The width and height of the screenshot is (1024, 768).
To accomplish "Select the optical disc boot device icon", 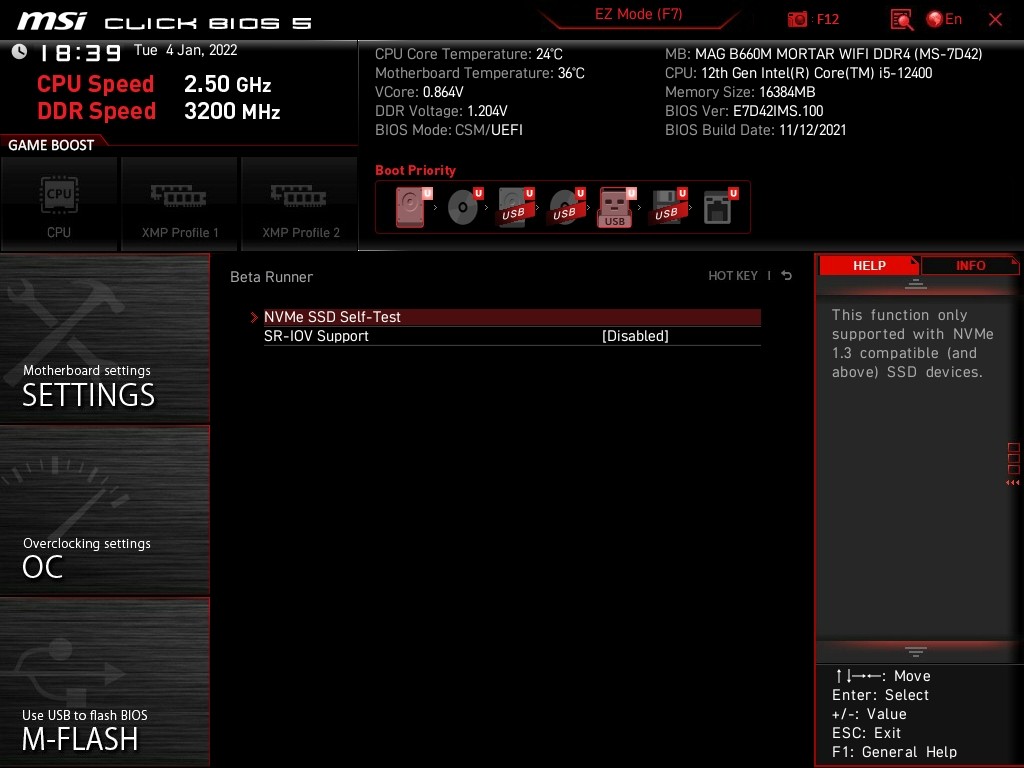I will [x=464, y=207].
